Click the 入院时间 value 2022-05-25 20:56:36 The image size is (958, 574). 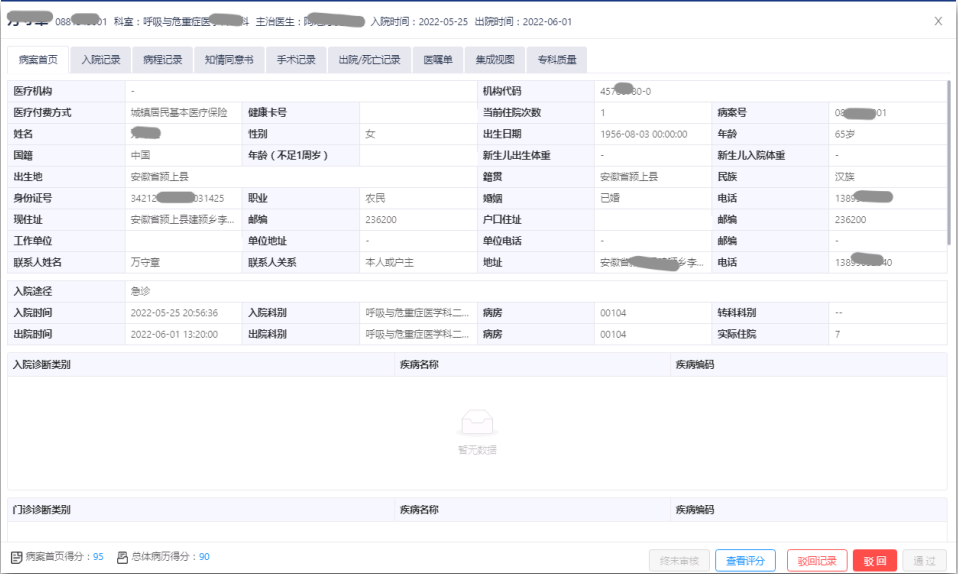174,313
